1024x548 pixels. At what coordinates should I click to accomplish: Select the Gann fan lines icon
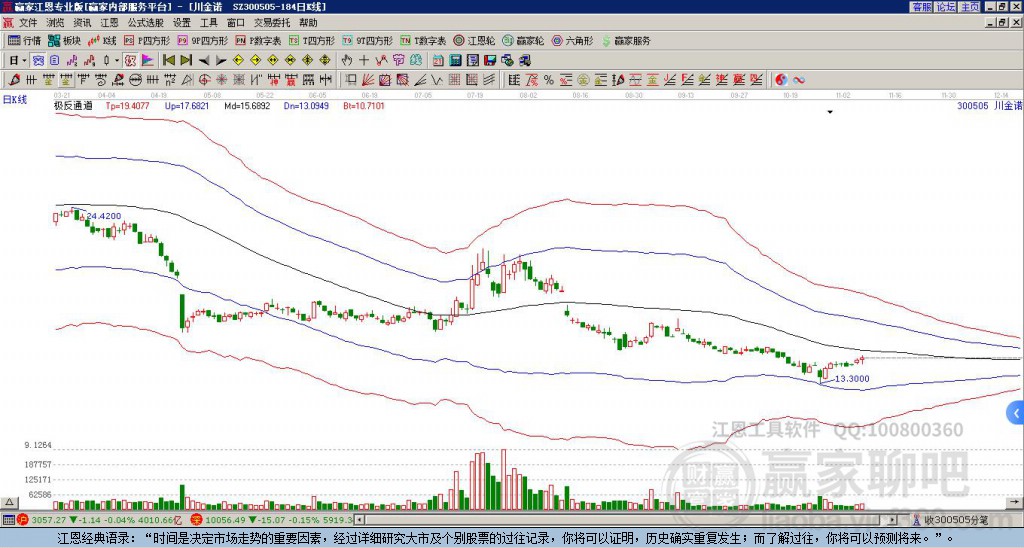click(x=368, y=80)
